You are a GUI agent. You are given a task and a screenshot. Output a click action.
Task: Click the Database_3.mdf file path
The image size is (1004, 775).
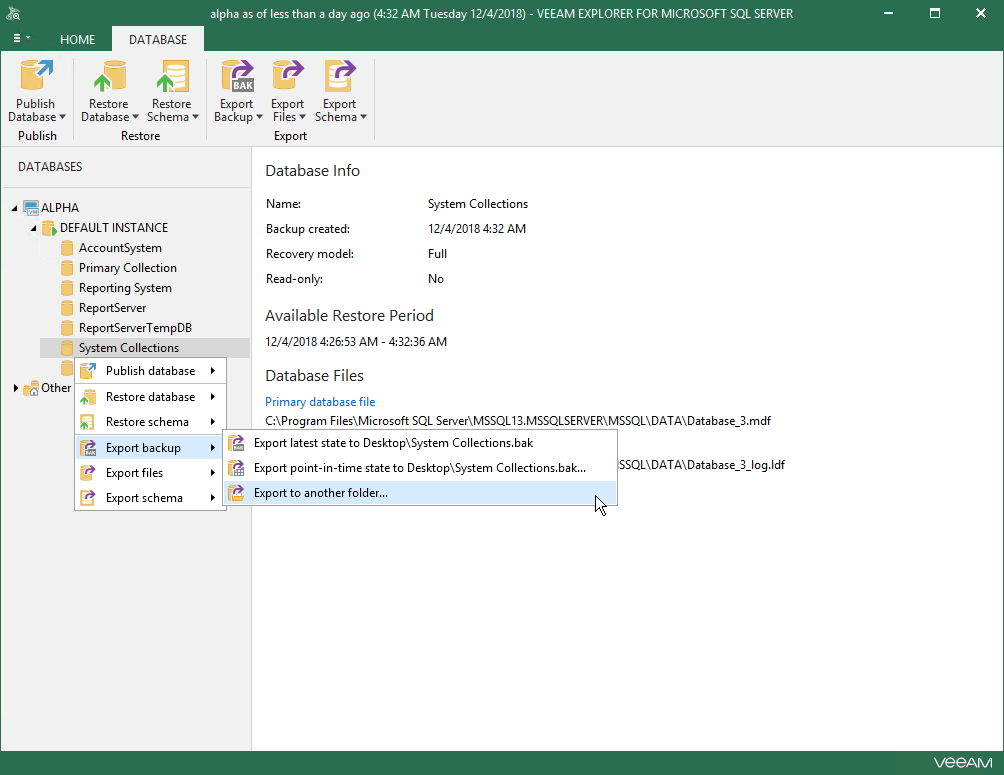coord(518,421)
